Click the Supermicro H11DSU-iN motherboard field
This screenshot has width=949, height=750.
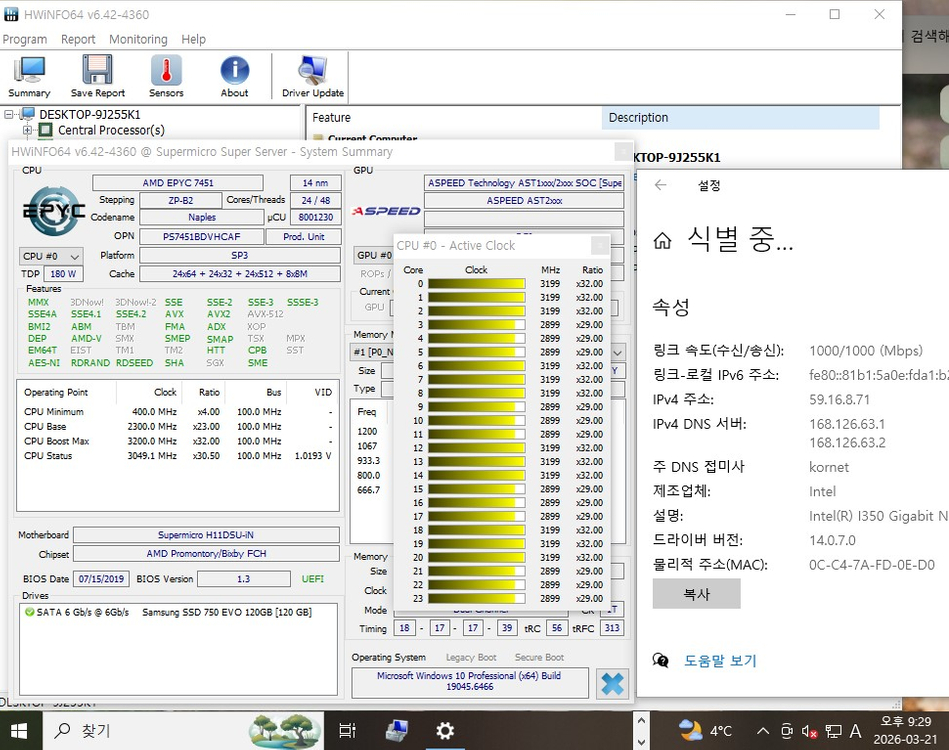click(x=206, y=535)
